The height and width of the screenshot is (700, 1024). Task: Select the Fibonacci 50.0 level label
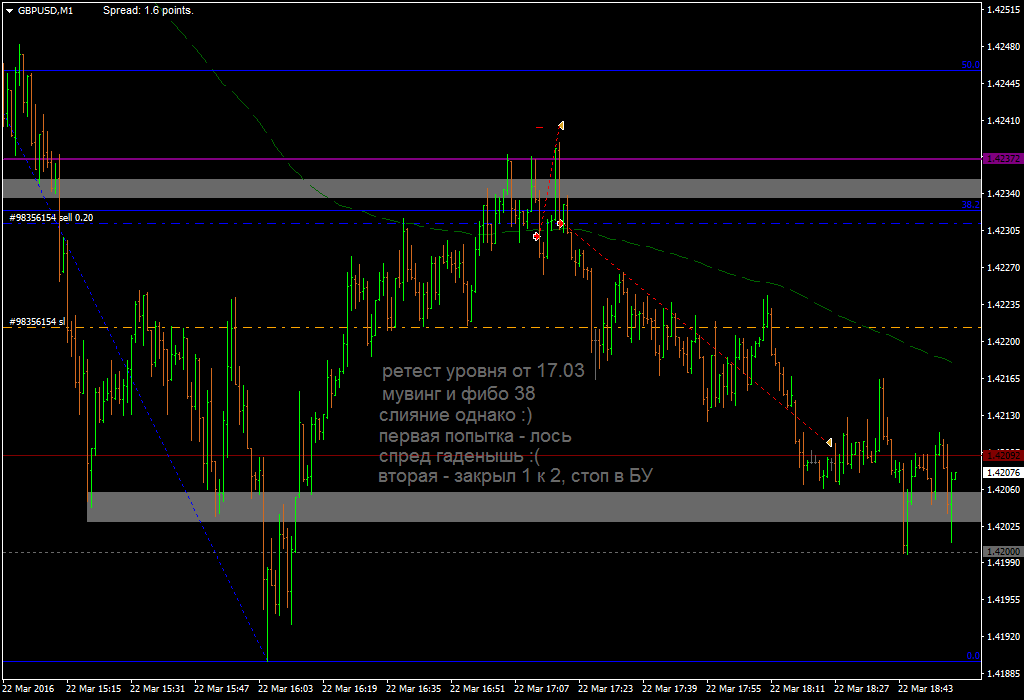click(970, 65)
